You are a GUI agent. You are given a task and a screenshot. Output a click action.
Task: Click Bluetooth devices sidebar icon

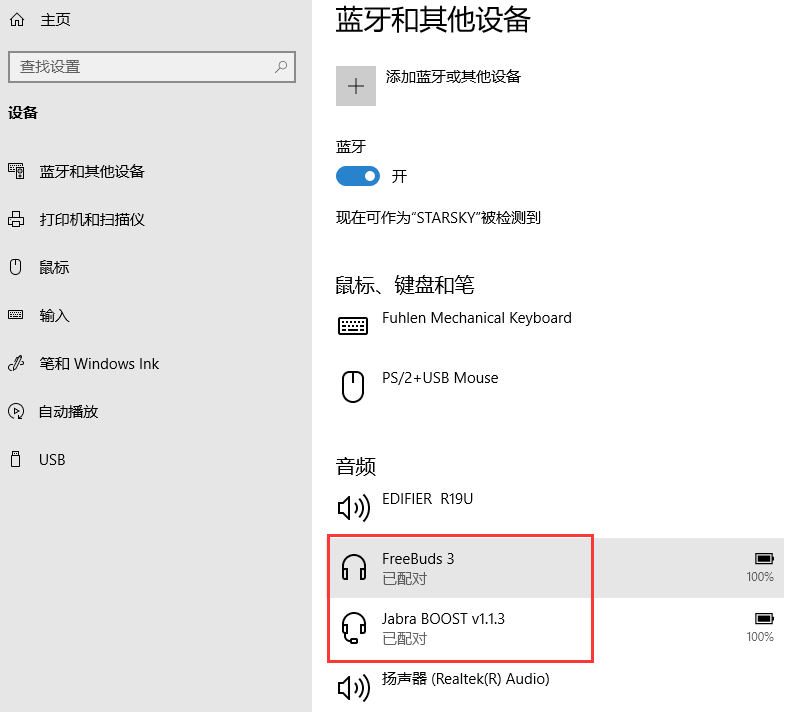16,171
